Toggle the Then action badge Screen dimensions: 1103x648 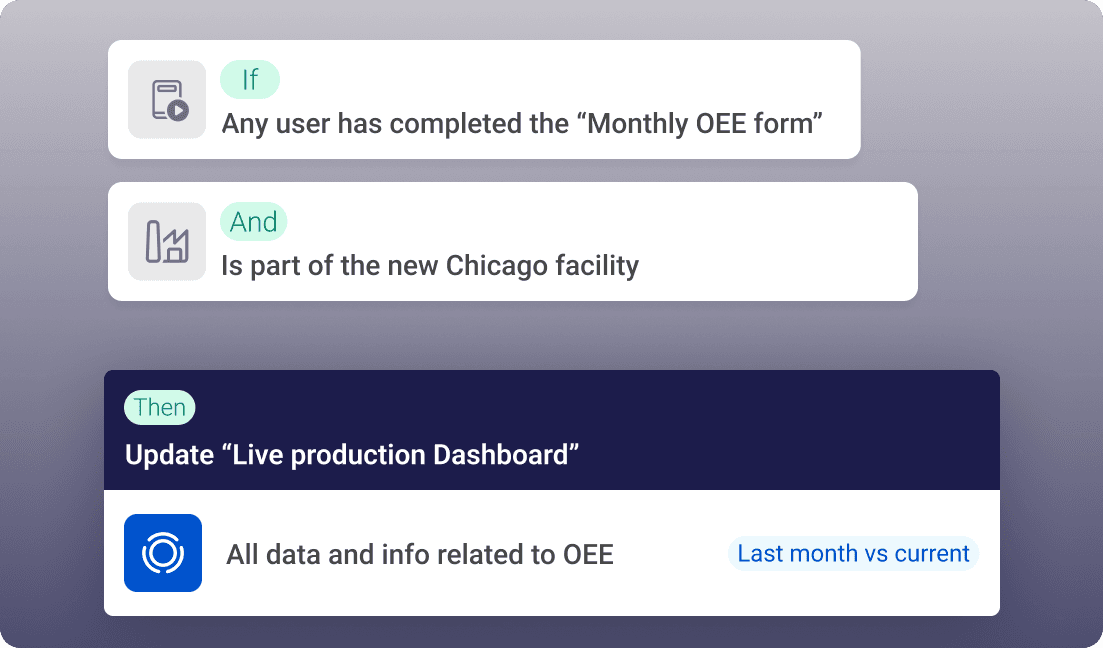159,407
